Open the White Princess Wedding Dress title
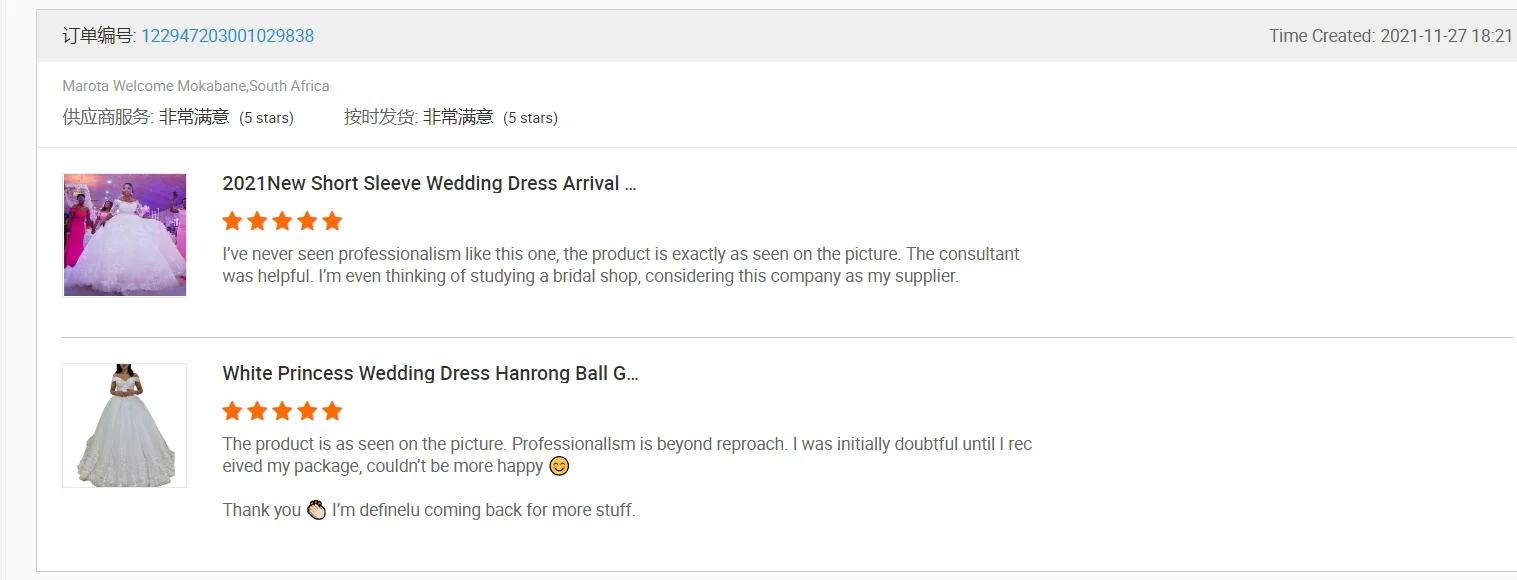The image size is (1517, 580). pyautogui.click(x=430, y=374)
